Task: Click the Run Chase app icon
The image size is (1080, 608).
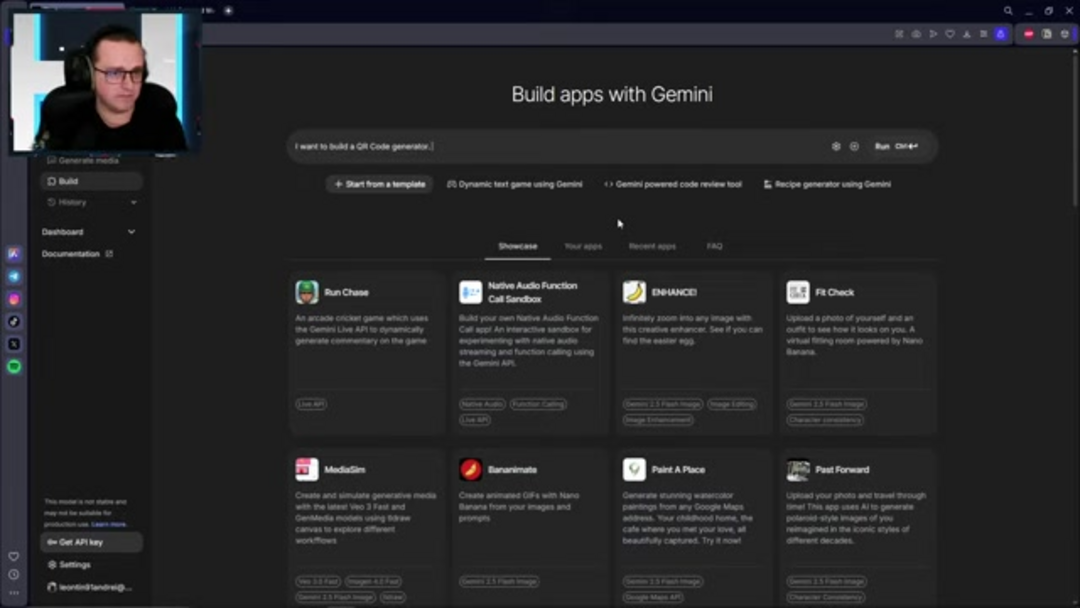Action: coord(307,292)
